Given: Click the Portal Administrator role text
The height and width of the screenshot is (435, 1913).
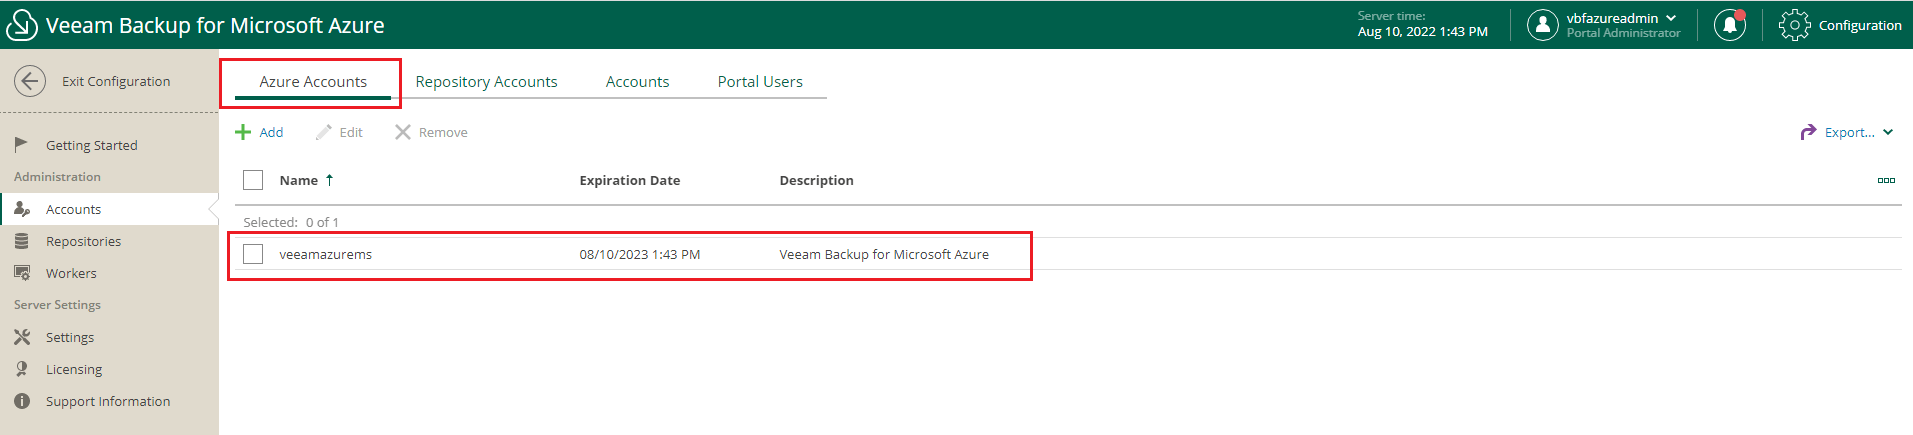Looking at the screenshot, I should tap(1624, 33).
